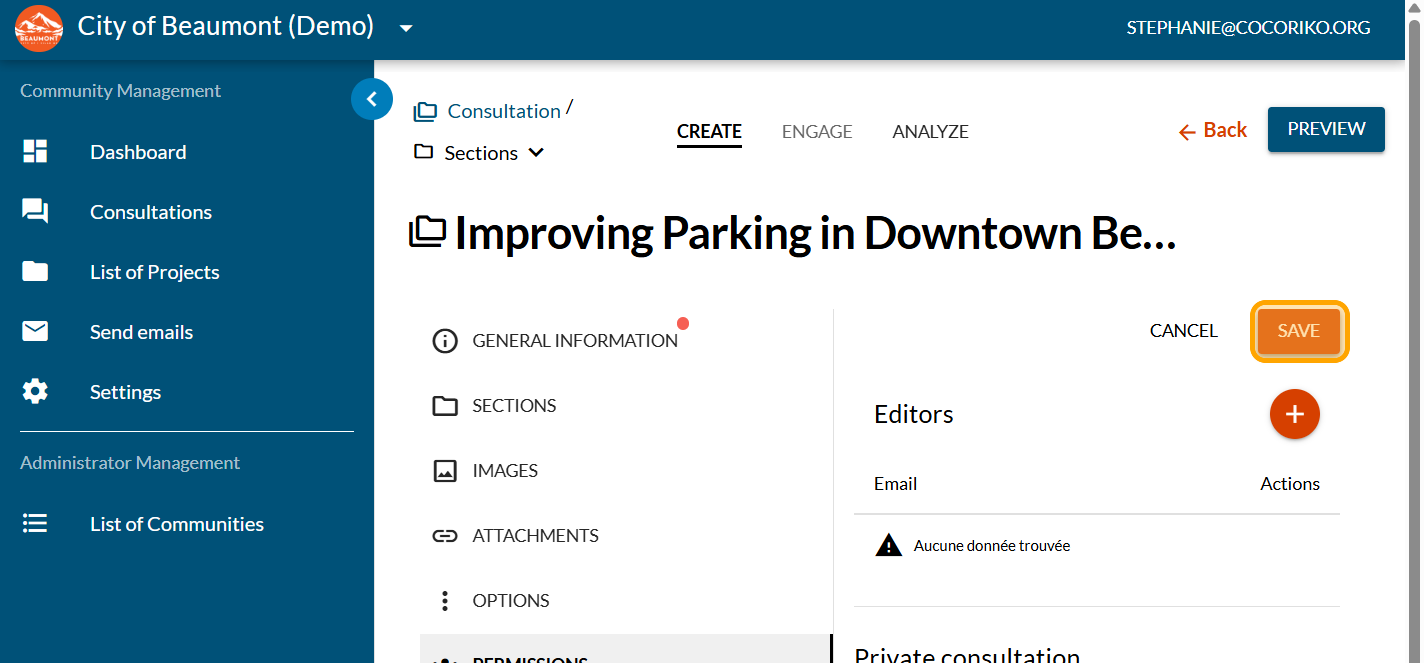Viewport: 1424px width, 663px height.
Task: Switch to the ENGAGE tab
Action: pyautogui.click(x=817, y=132)
